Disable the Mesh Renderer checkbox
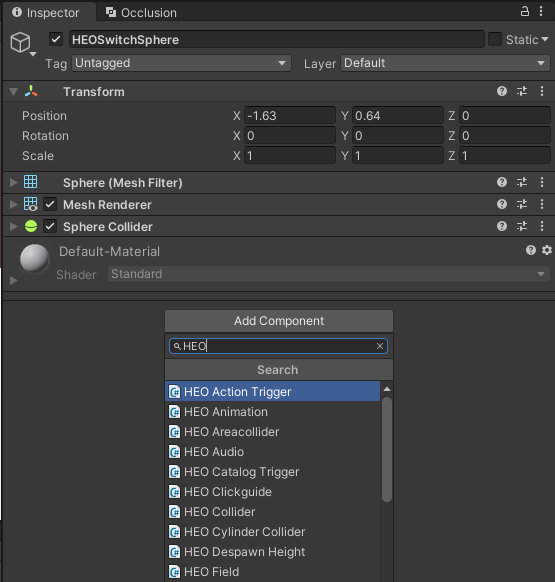Screen dimensions: 555x582 click(x=50, y=204)
